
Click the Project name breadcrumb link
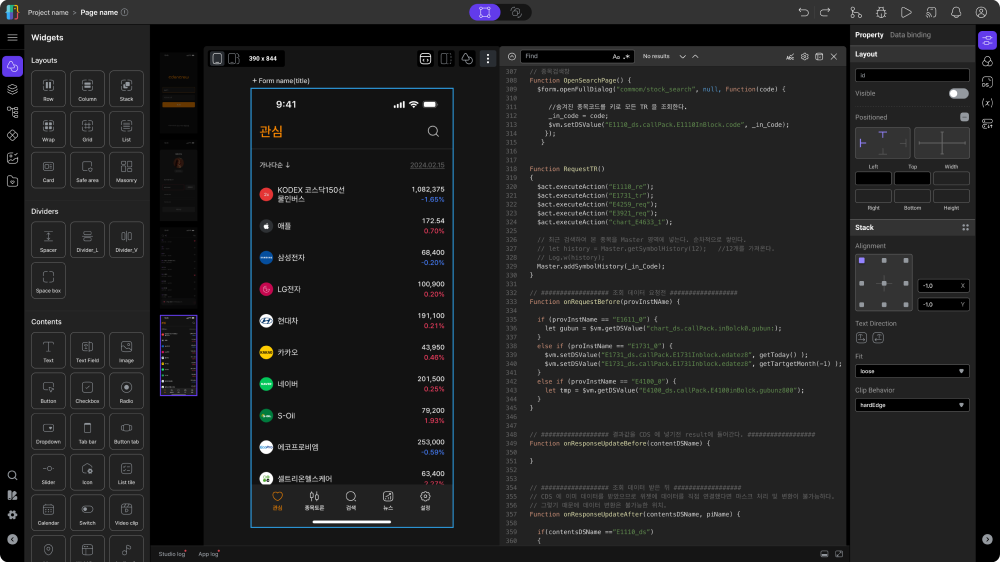pos(50,12)
